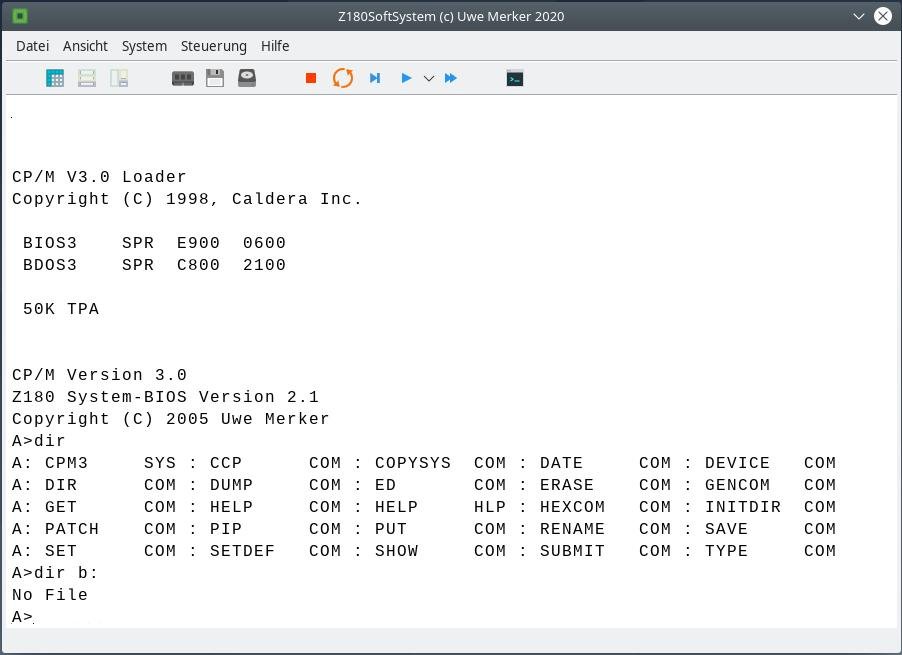Click the 'Z180 System-BIOS Version 2.1' line
902x655 pixels.
click(165, 397)
